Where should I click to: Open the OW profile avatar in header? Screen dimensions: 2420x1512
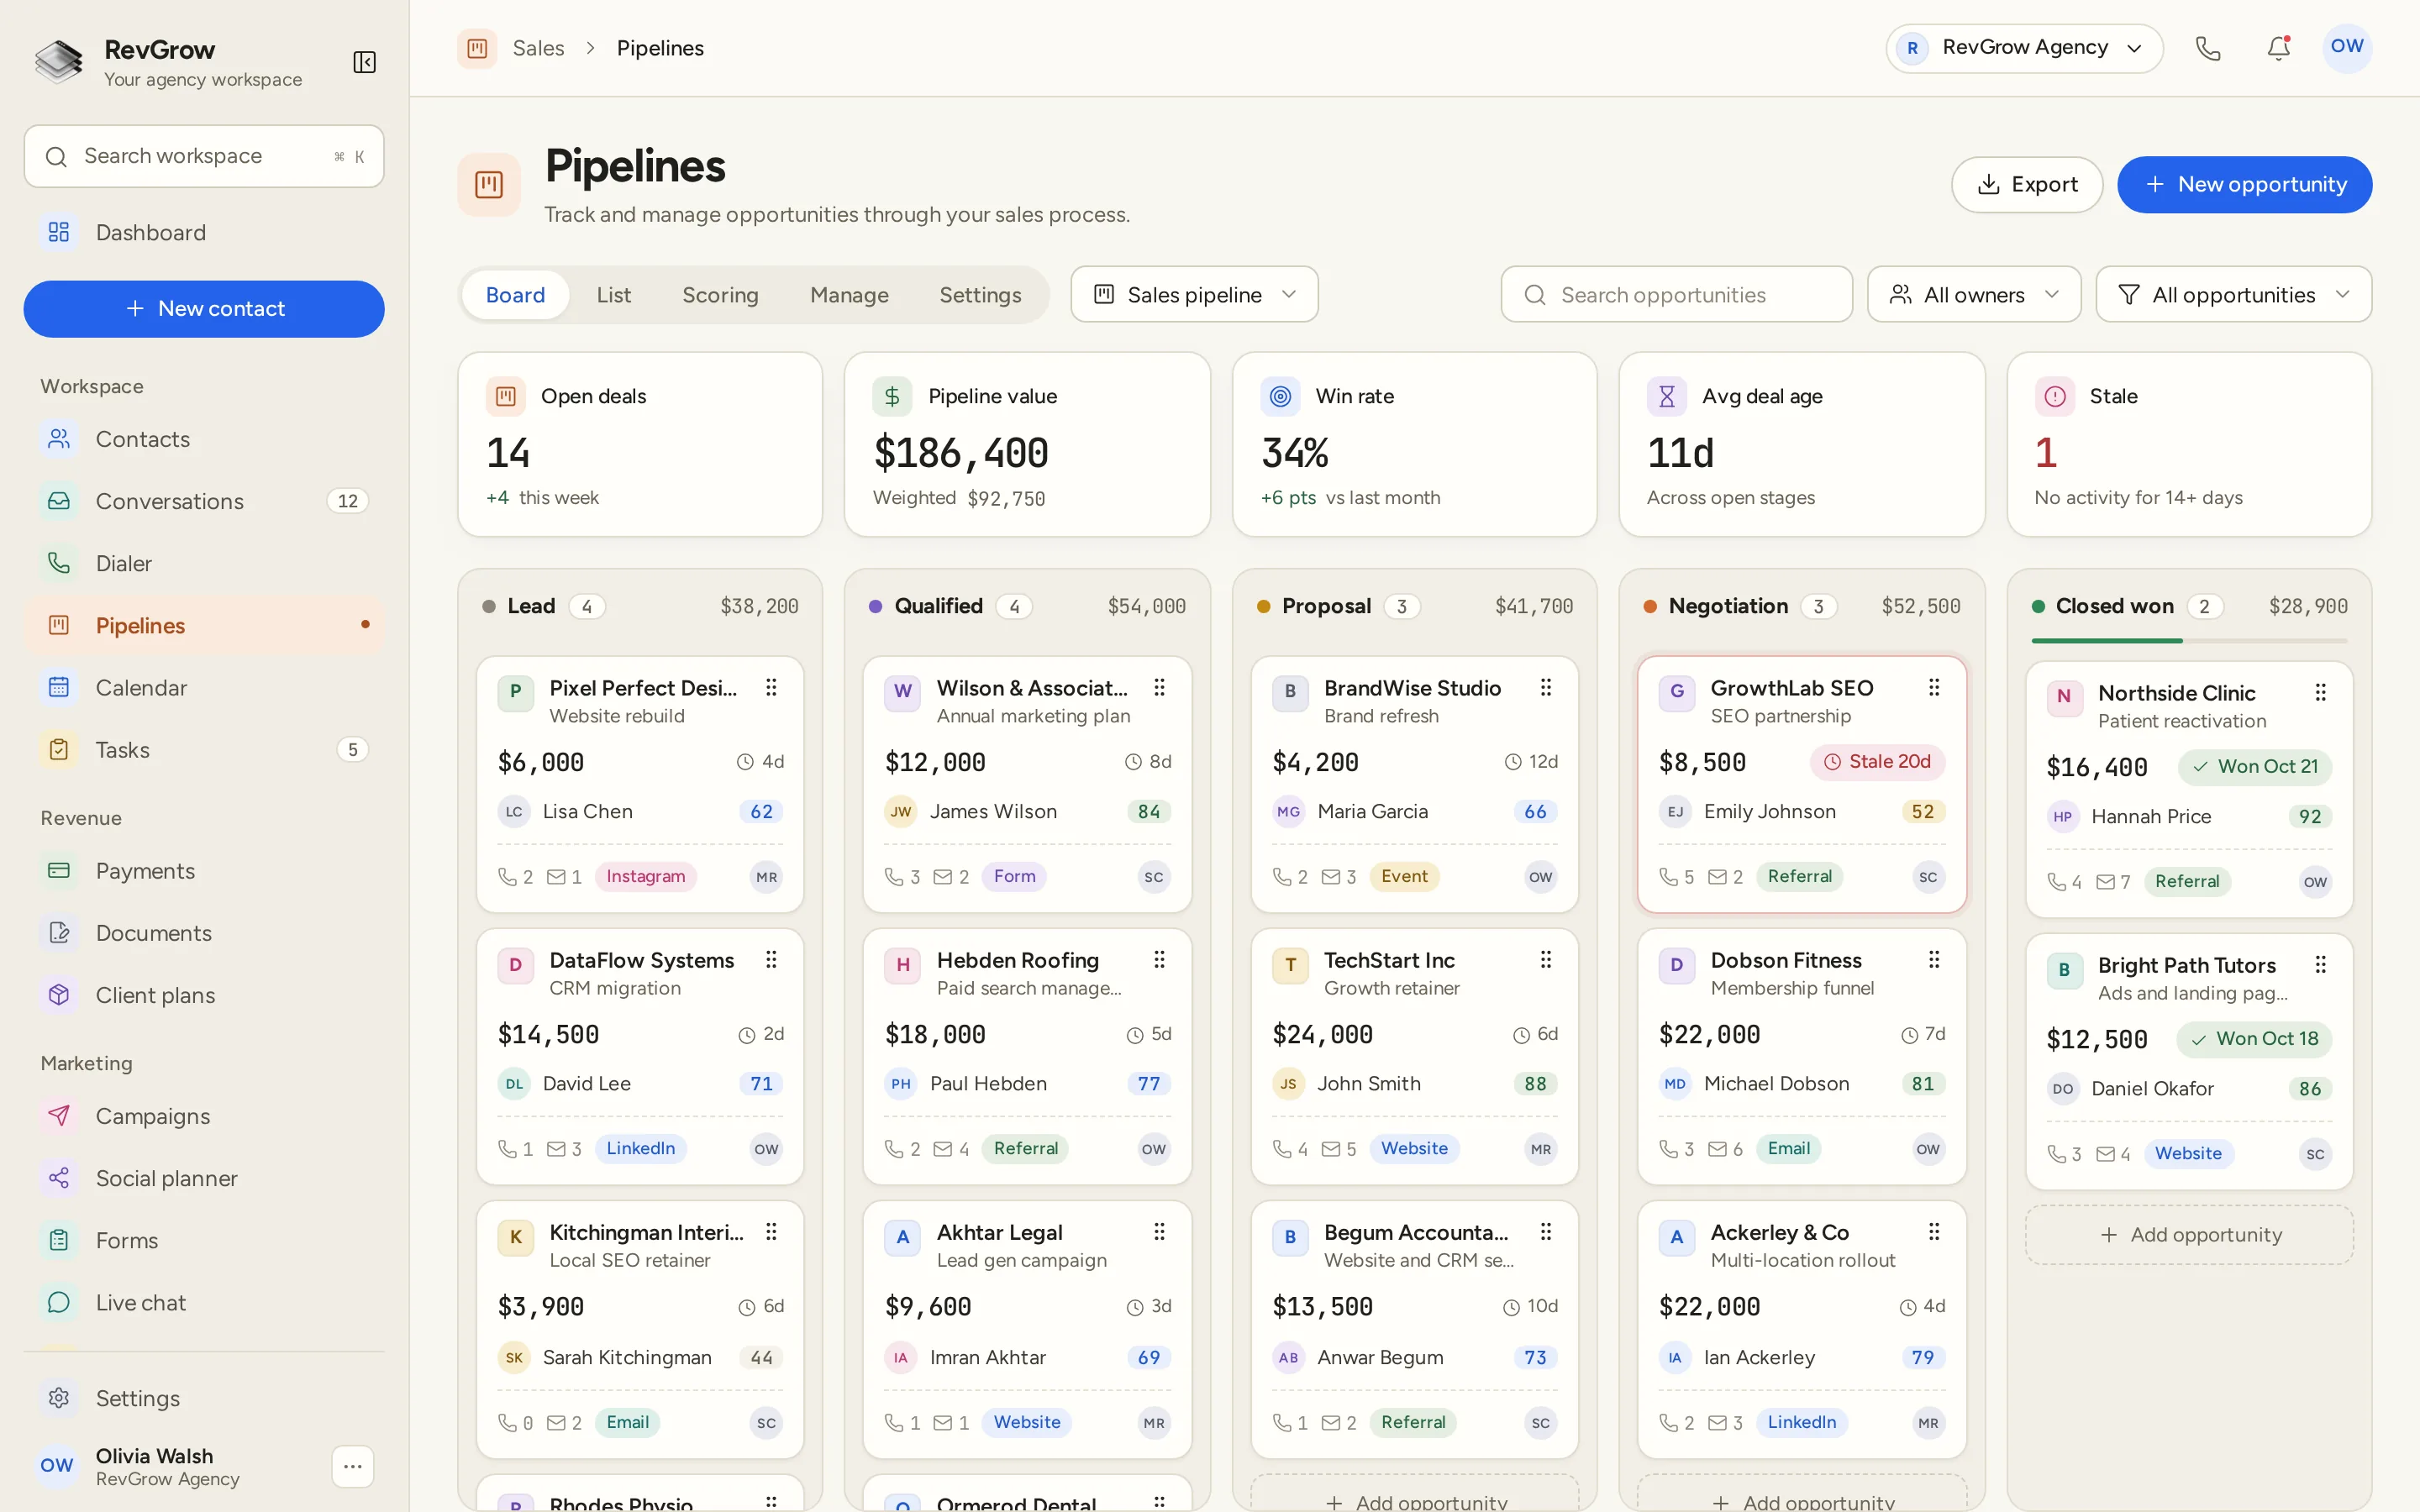[x=2346, y=48]
